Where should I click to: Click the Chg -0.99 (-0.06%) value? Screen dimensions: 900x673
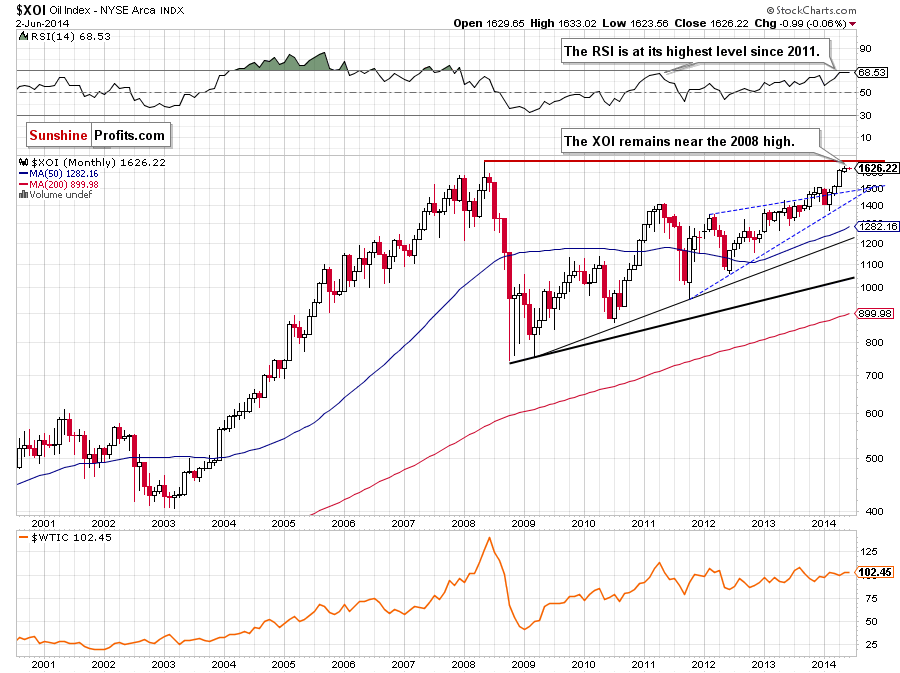tap(800, 24)
